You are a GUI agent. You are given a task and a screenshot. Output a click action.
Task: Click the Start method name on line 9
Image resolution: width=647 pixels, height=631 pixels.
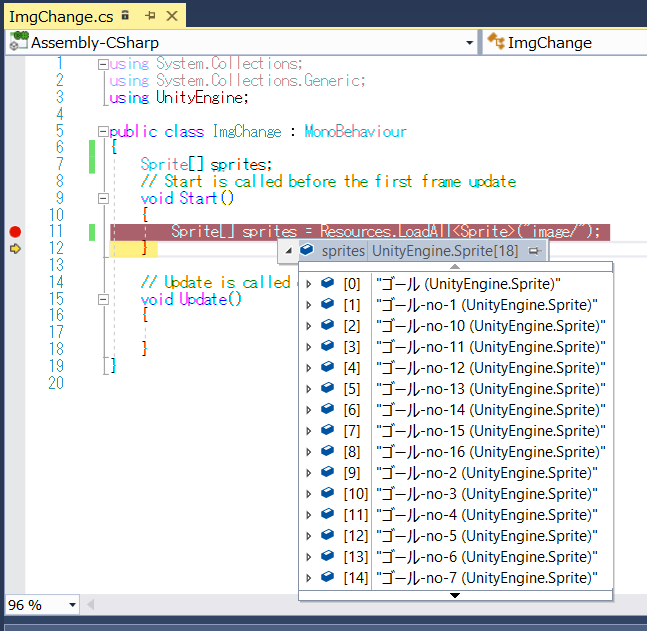pos(198,199)
